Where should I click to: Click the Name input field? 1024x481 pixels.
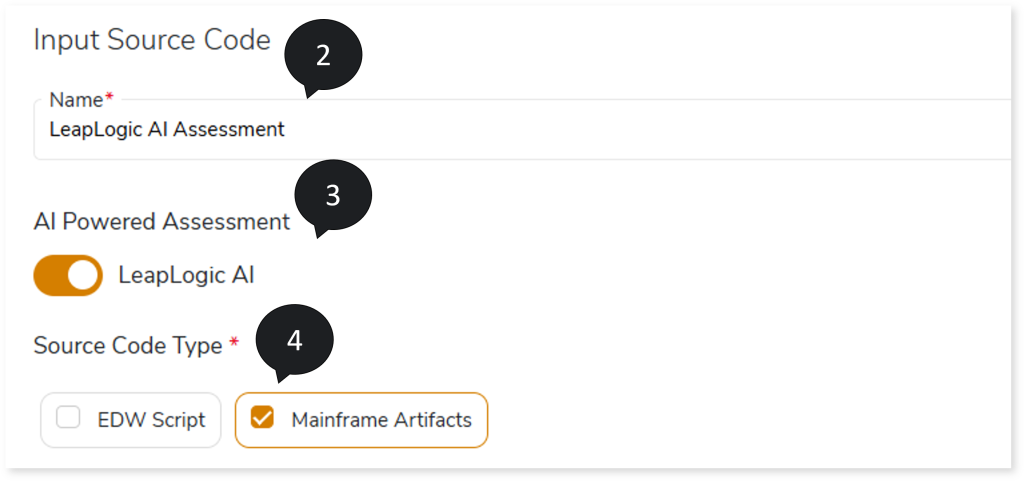(x=600, y=130)
